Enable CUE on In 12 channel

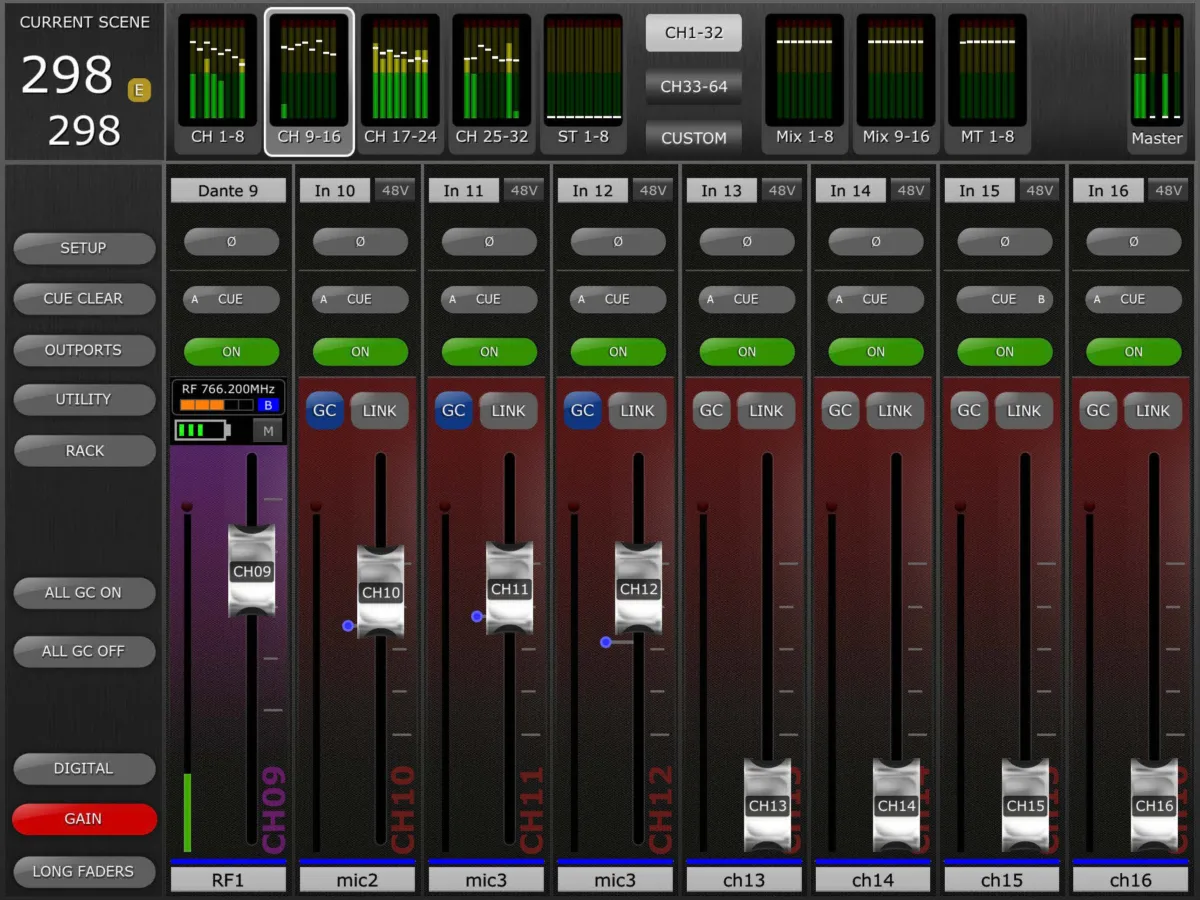pos(618,299)
